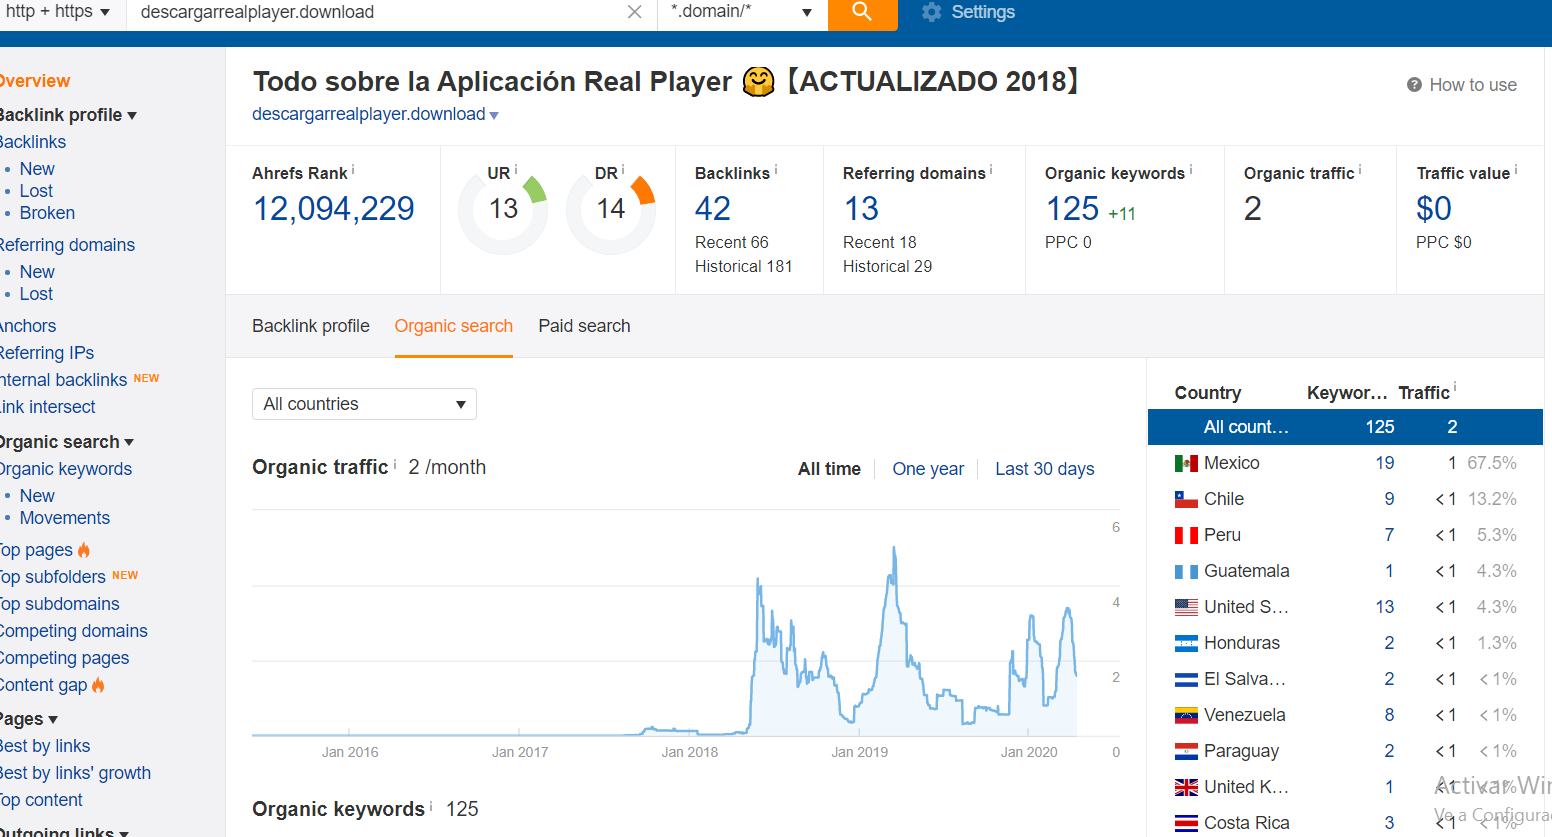This screenshot has height=837, width=1552.
Task: Click the Venezuela flag icon
Action: click(1186, 715)
